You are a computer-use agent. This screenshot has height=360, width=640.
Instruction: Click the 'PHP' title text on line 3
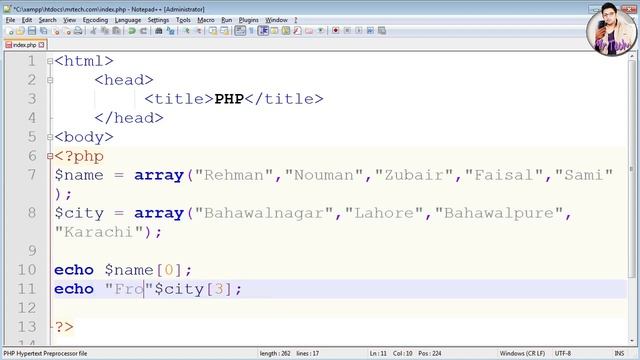[x=229, y=99]
